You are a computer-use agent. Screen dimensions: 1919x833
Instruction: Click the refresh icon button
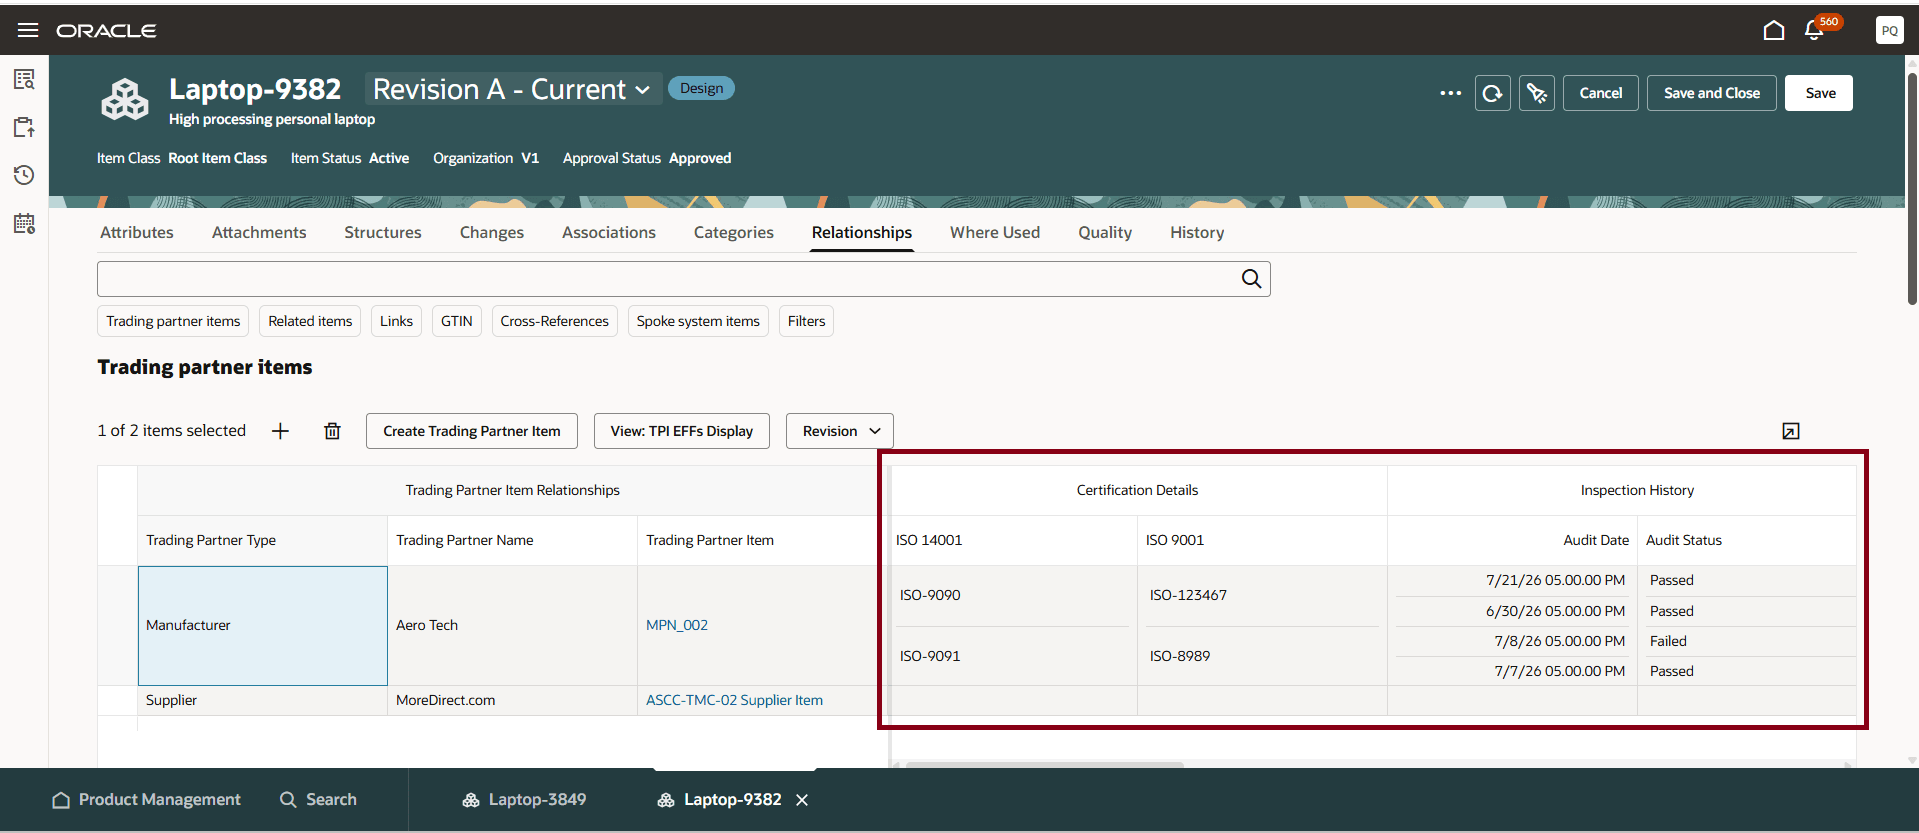(1493, 93)
